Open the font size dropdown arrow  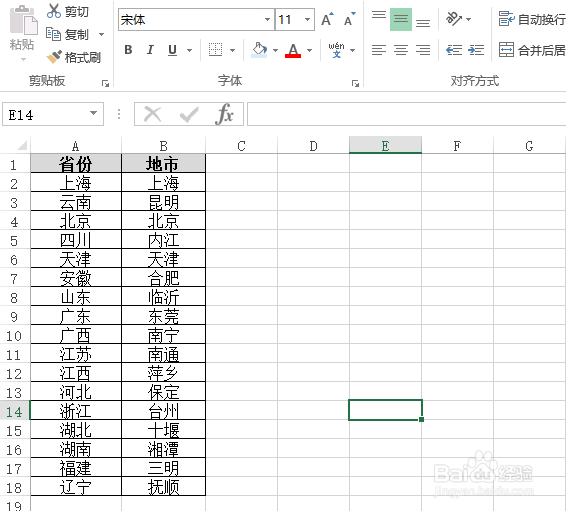pyautogui.click(x=308, y=19)
